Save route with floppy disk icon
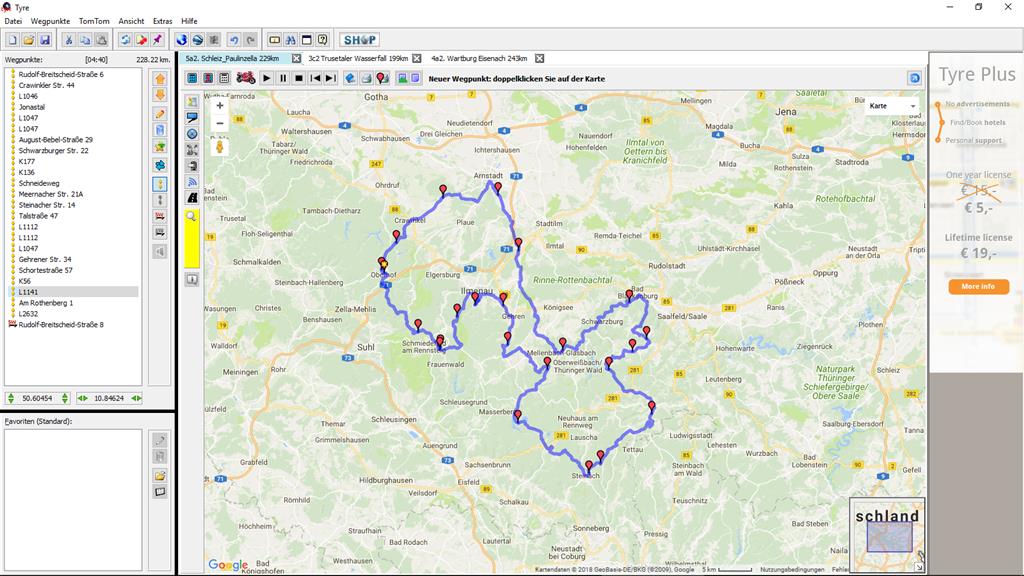This screenshot has height=576, width=1024. point(45,40)
